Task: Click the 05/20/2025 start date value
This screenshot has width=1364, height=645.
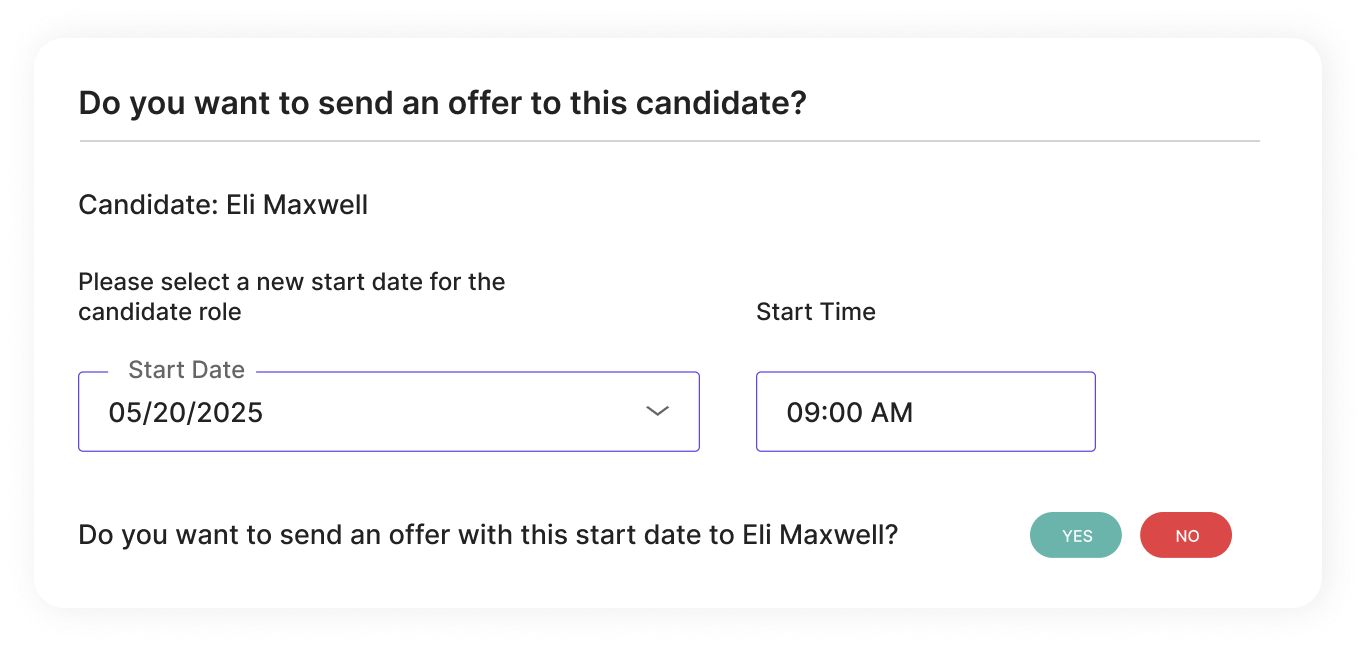Action: tap(186, 412)
